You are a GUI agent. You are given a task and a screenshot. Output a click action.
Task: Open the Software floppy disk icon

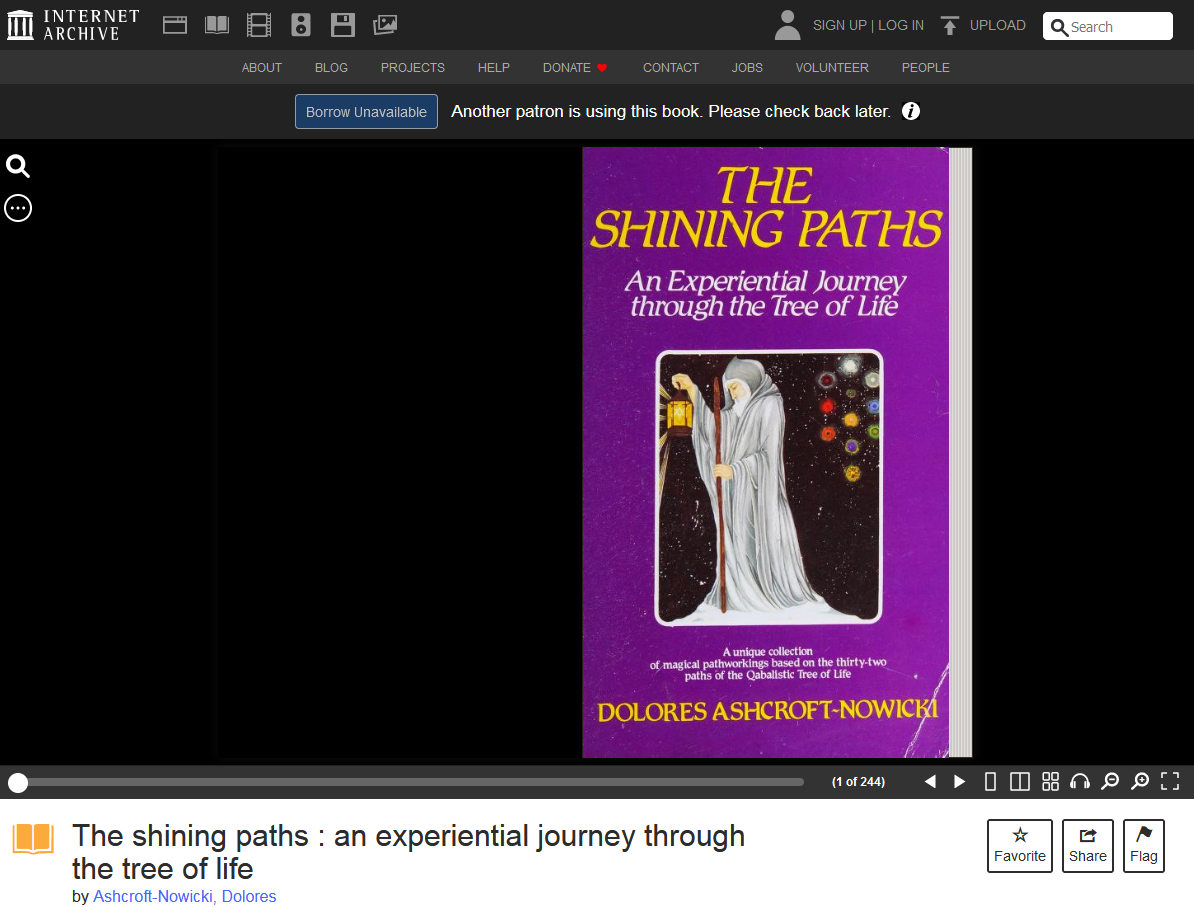click(343, 25)
